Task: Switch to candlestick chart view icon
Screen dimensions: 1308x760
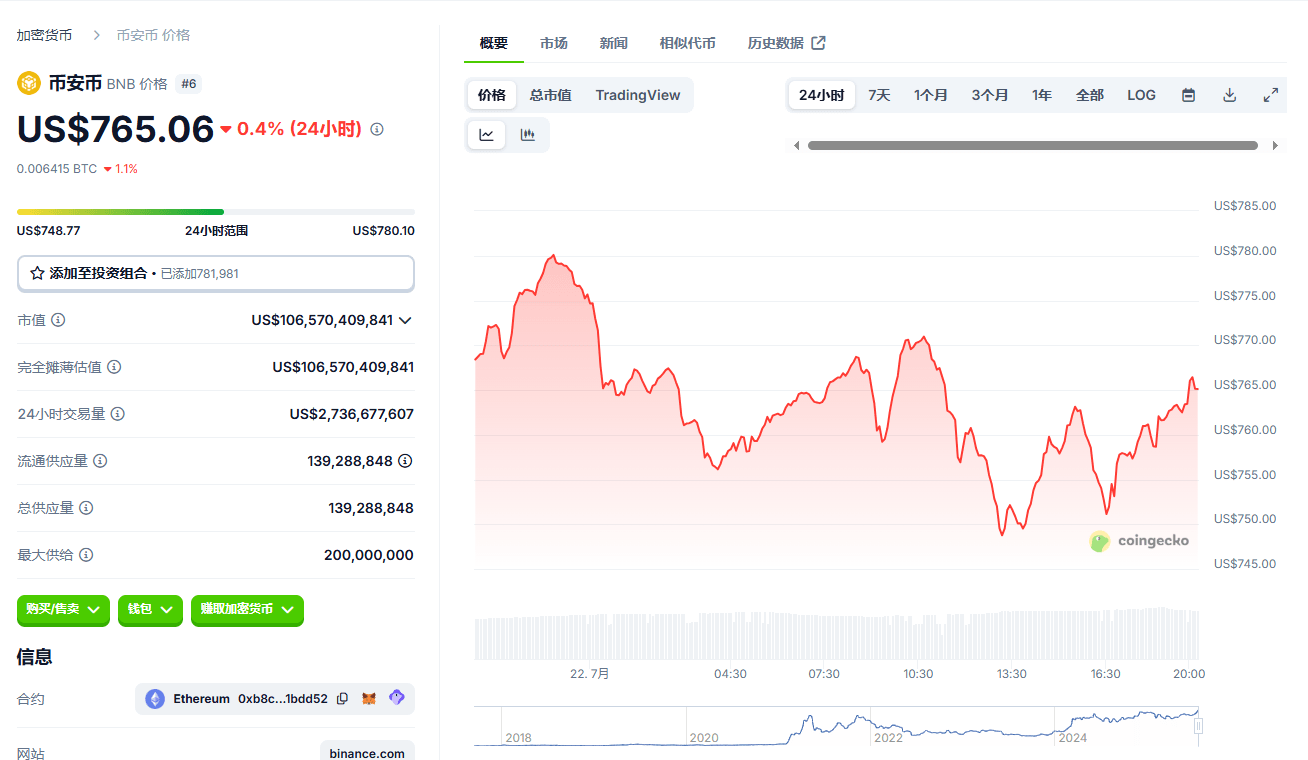Action: pyautogui.click(x=528, y=135)
